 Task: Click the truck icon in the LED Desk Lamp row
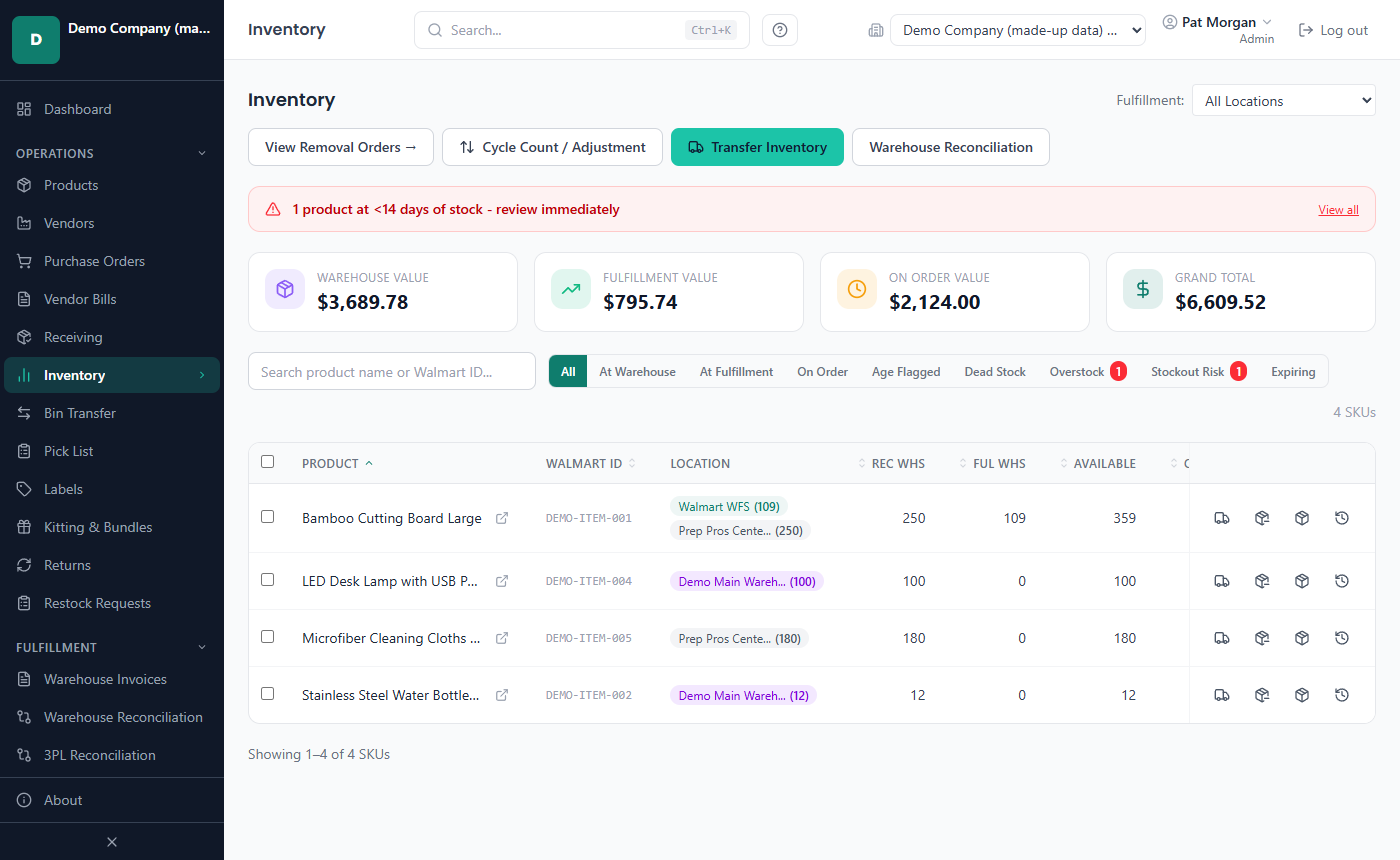(1222, 581)
